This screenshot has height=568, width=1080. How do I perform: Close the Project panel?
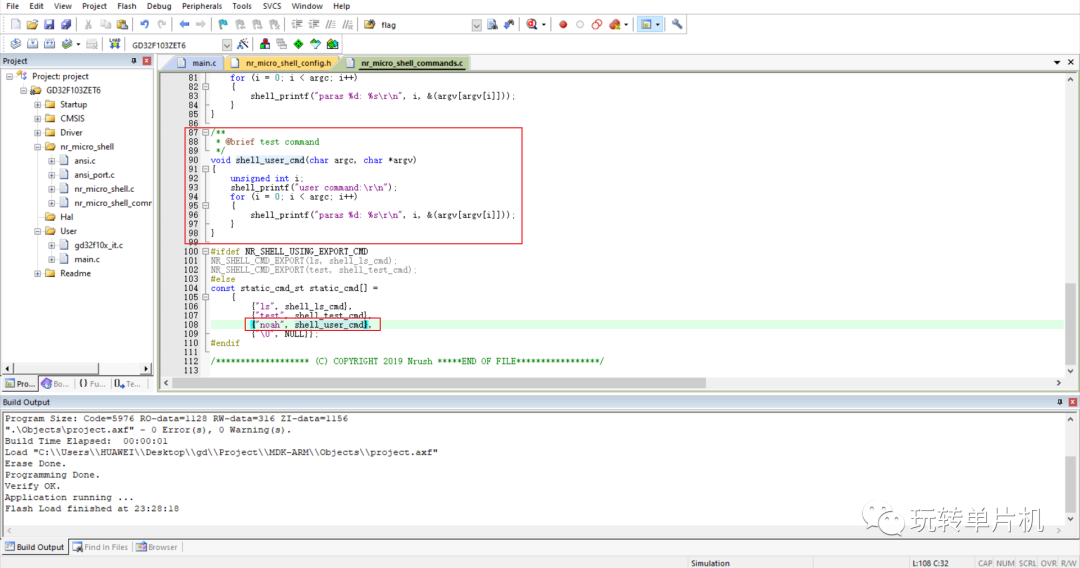(147, 61)
